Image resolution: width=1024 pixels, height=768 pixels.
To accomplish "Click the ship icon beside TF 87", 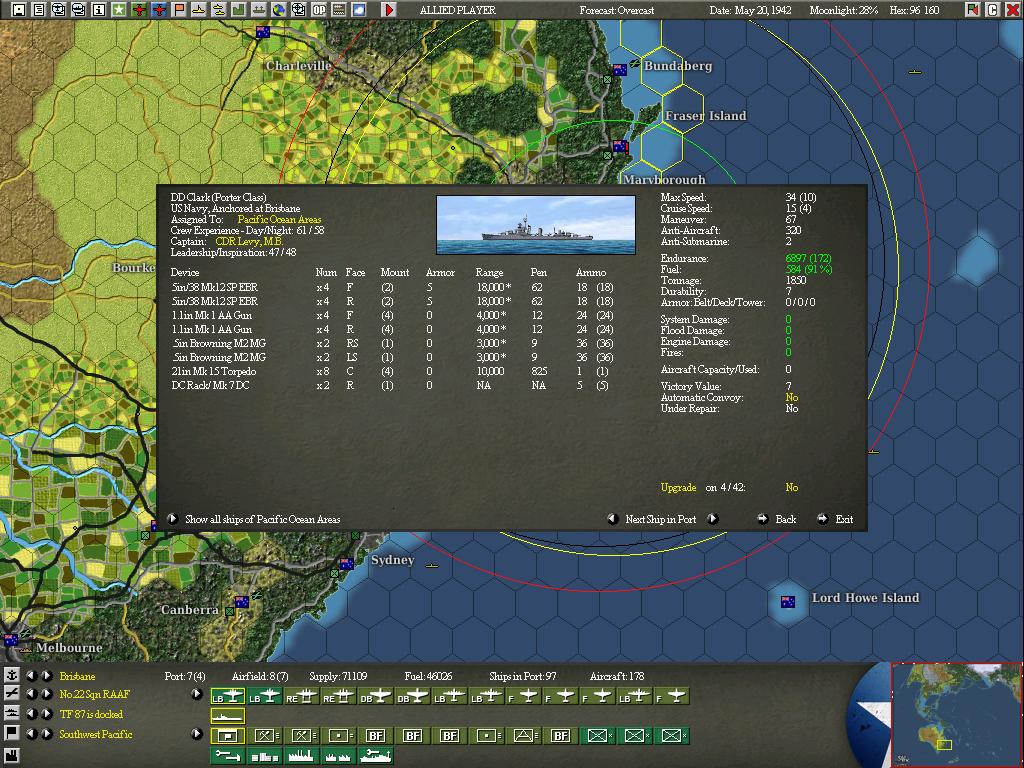I will click(12, 714).
